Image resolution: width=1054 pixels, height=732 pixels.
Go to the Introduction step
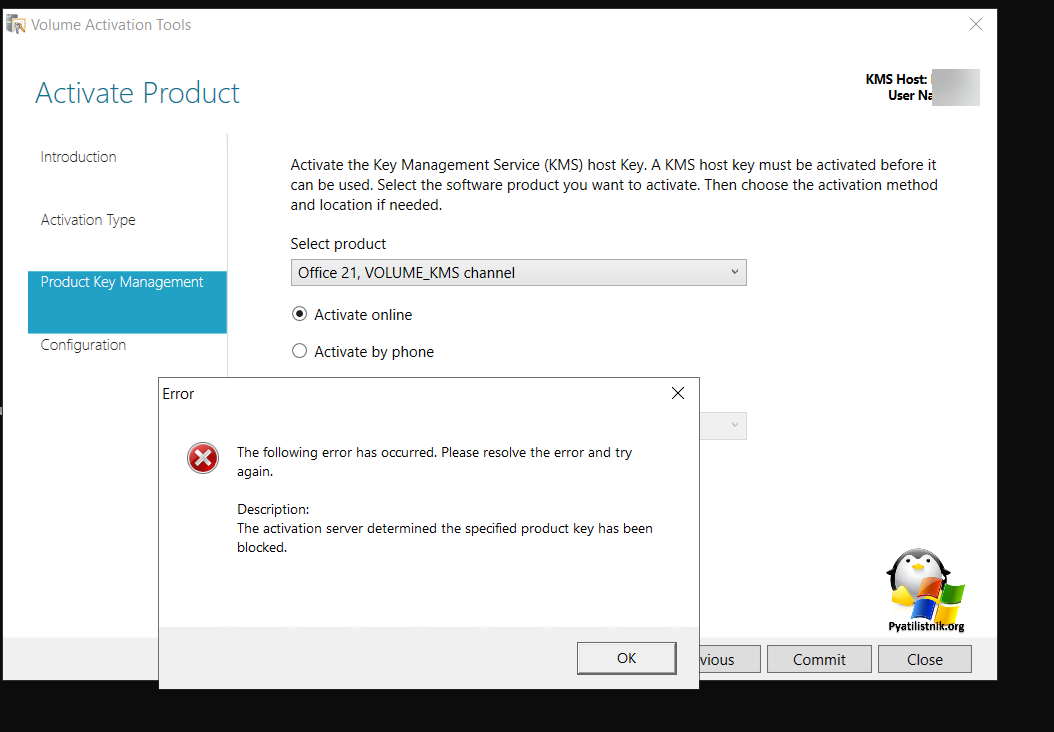79,157
